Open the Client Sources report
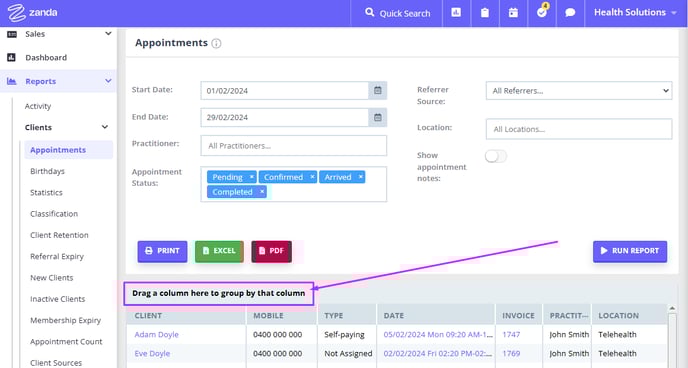The height and width of the screenshot is (368, 688). (56, 363)
